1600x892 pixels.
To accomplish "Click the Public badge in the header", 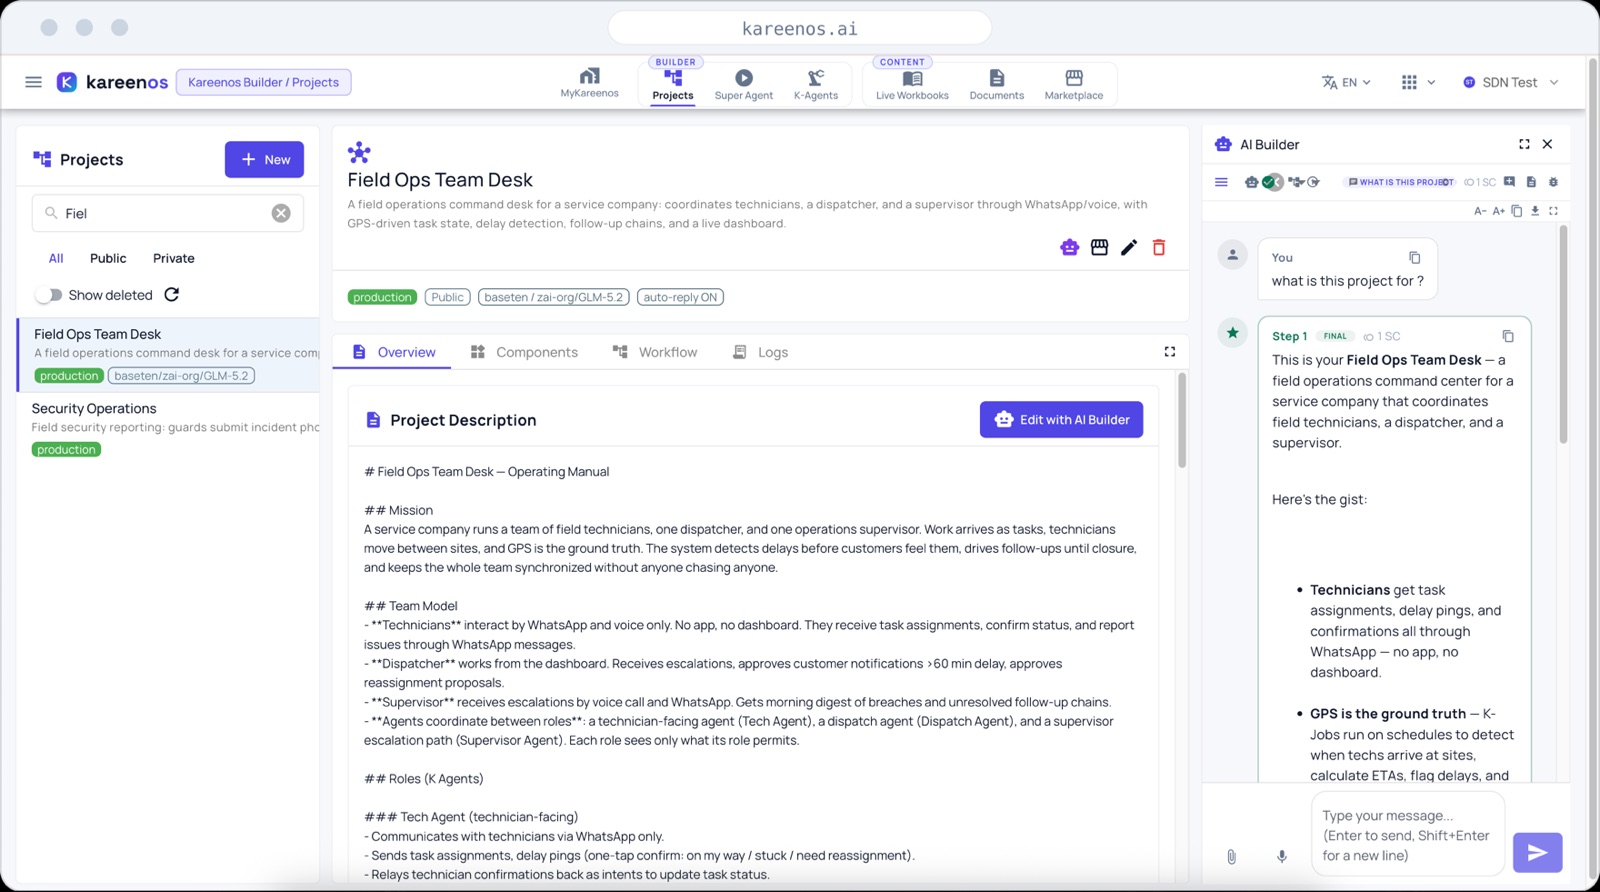I will (447, 297).
